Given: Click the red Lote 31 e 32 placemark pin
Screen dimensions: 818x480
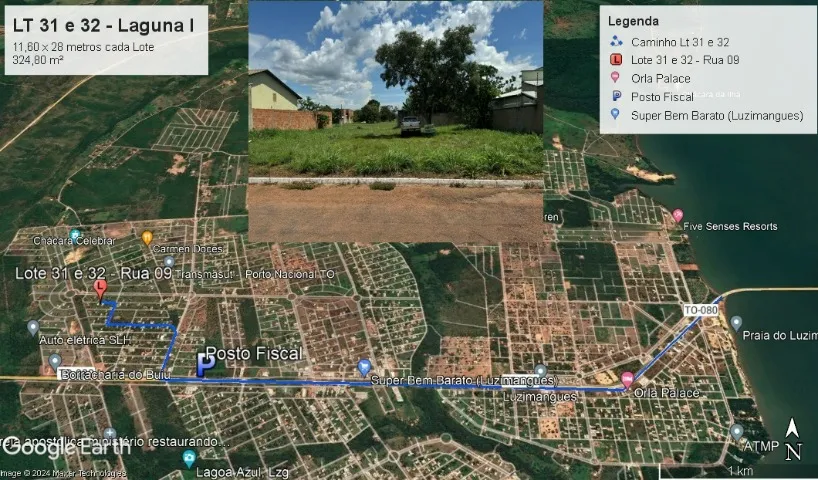Looking at the screenshot, I should pos(99,289).
